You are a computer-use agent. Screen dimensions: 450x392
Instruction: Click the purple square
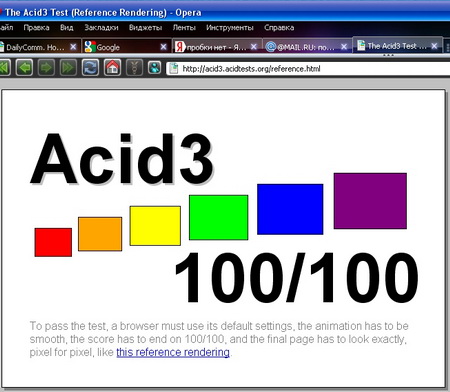click(x=370, y=201)
